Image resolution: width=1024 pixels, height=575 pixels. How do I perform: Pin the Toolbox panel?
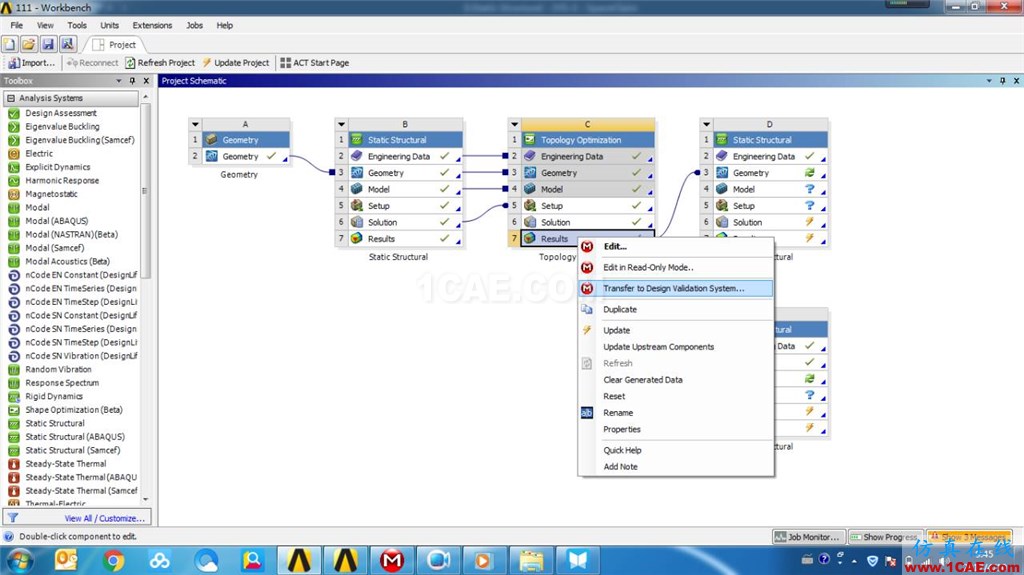(x=133, y=81)
